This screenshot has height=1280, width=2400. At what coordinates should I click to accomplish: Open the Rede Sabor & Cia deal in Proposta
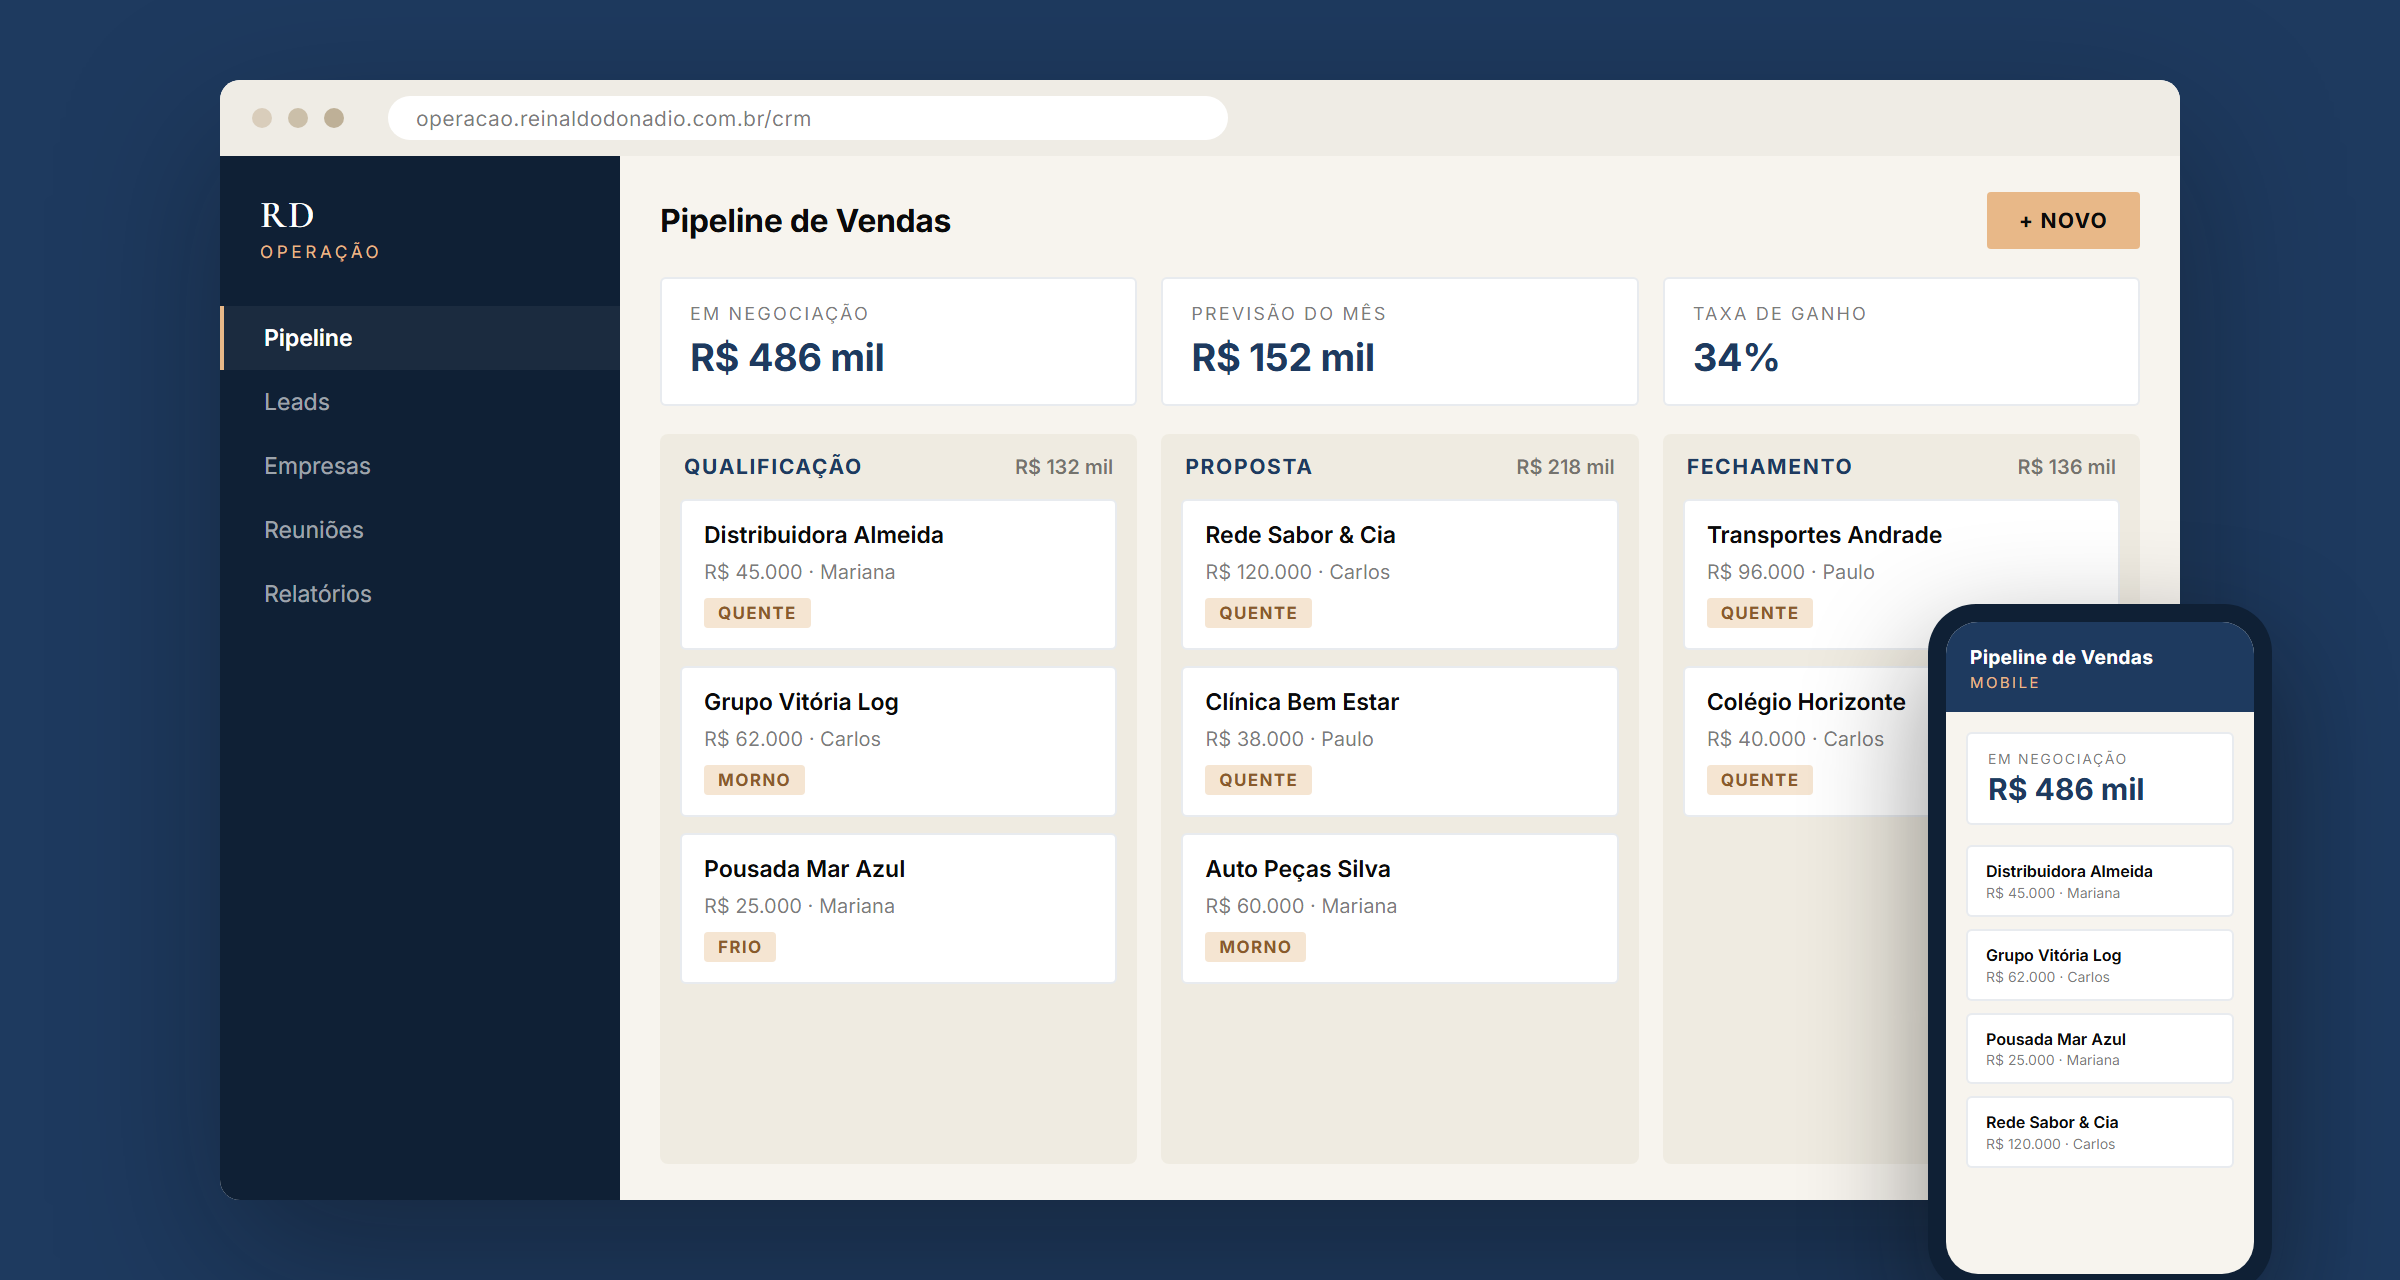(1399, 574)
